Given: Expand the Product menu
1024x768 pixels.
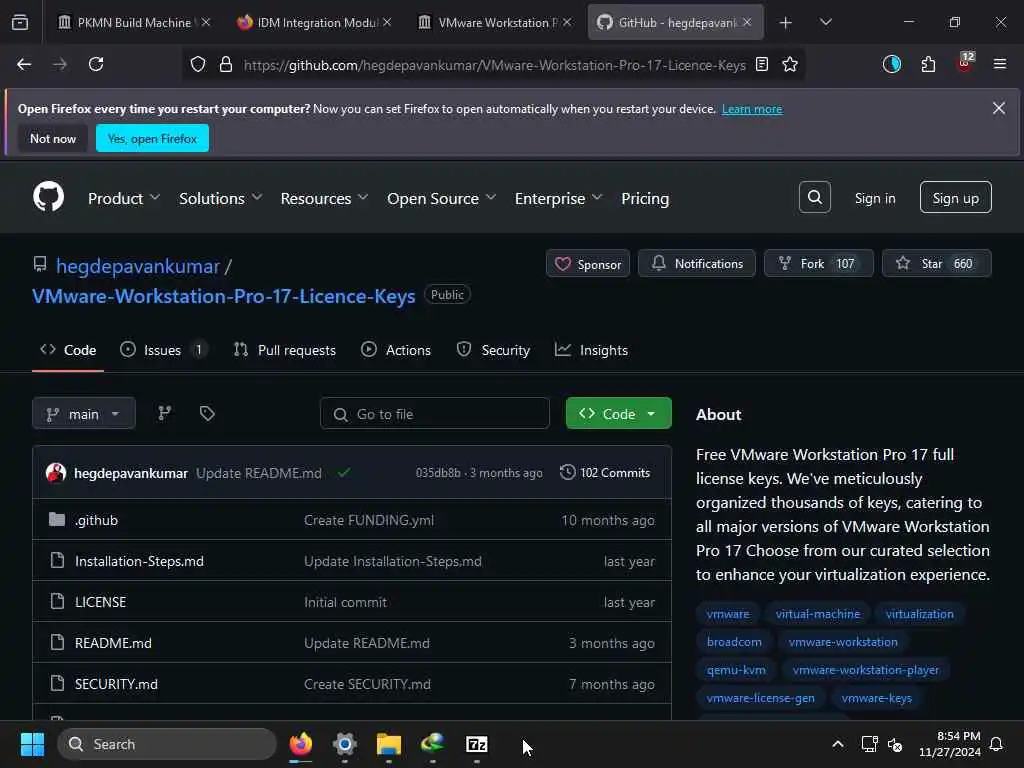Looking at the screenshot, I should coord(124,198).
